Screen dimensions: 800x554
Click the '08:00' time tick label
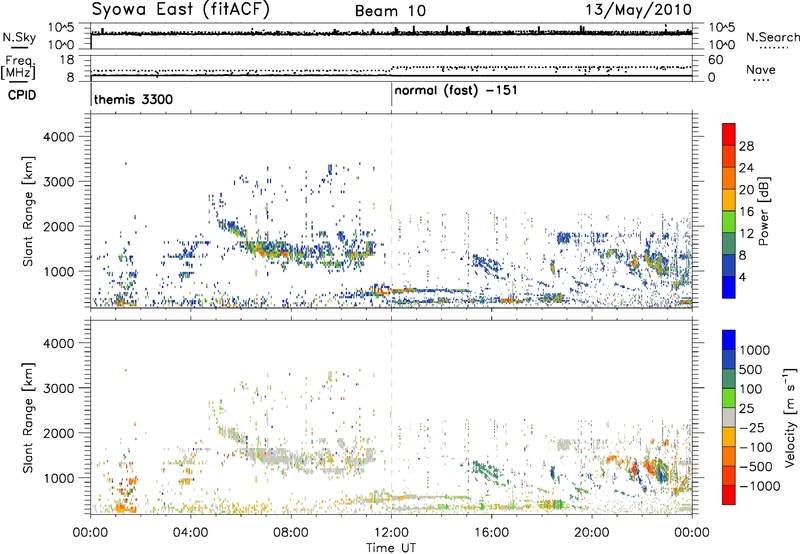coord(291,533)
